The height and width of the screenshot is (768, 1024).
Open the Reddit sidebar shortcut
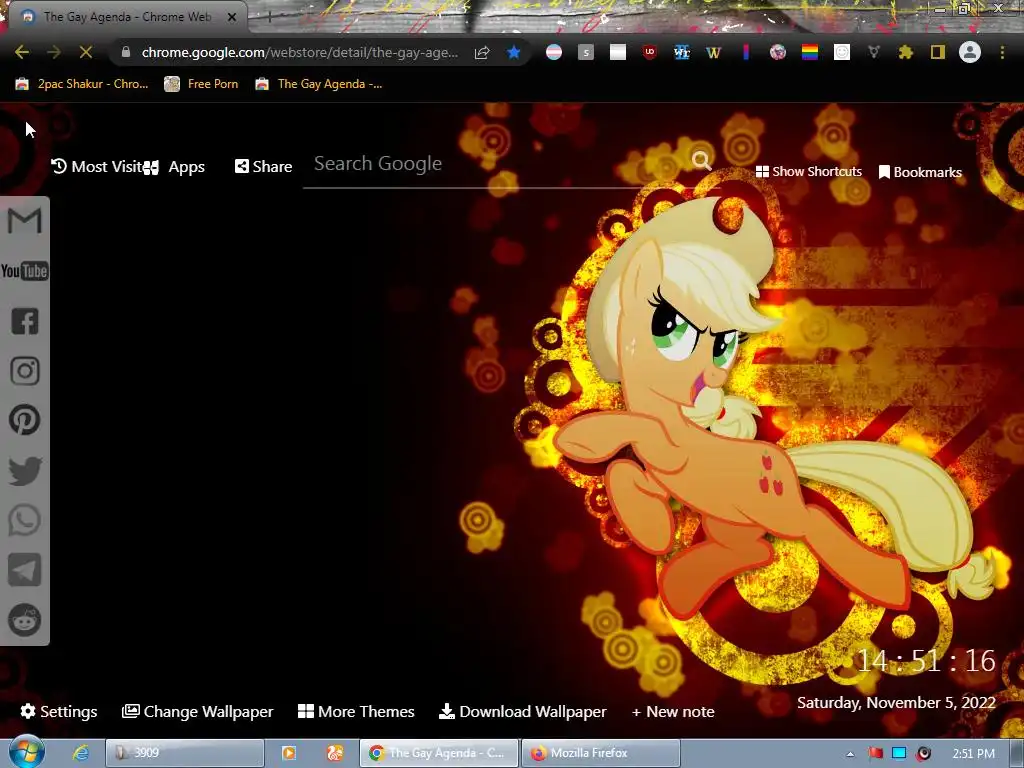click(25, 620)
